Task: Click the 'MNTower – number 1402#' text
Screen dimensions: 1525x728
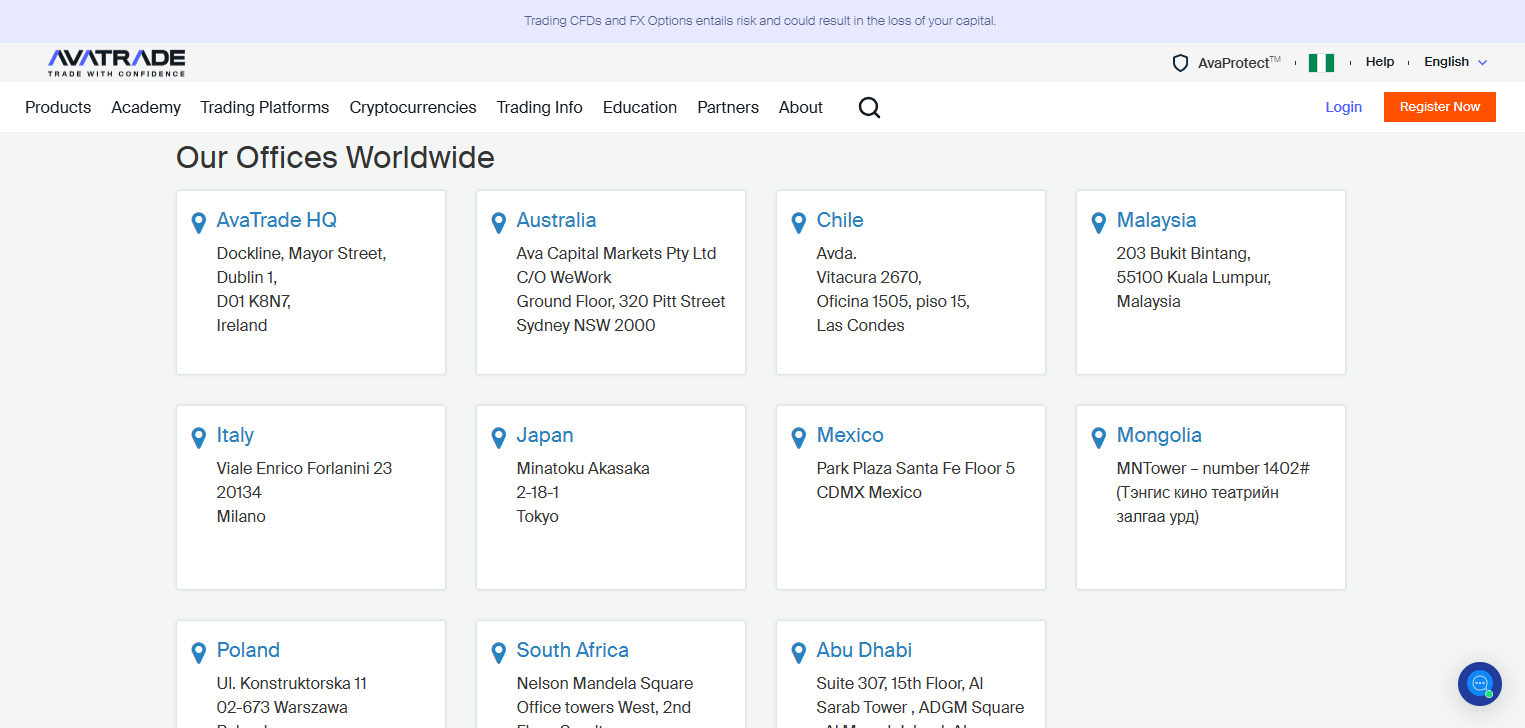Action: (1213, 469)
